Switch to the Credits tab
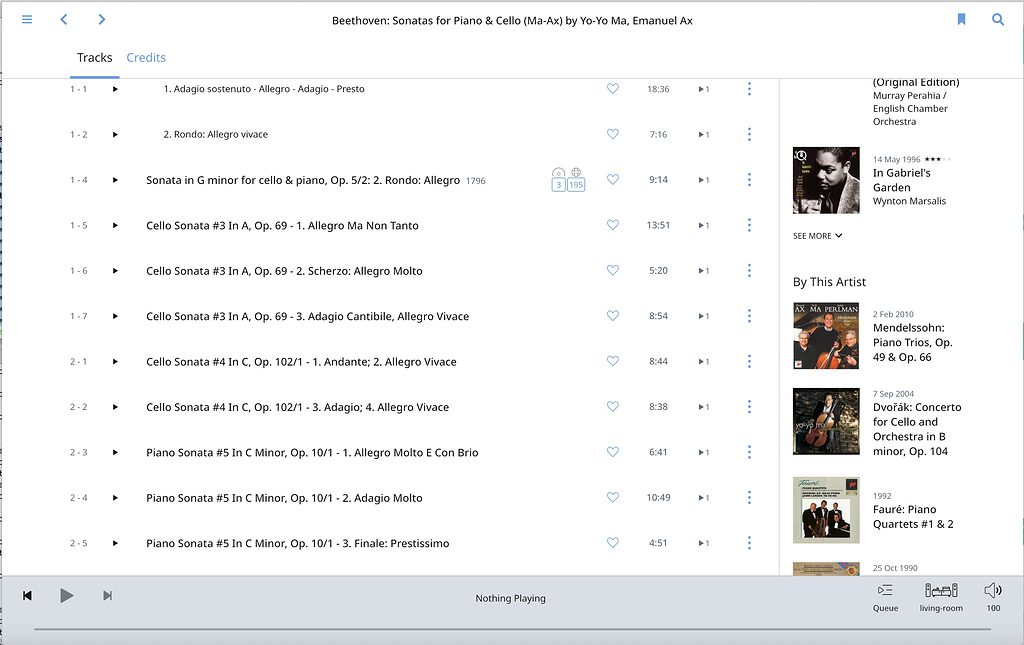The image size is (1024, 645). [146, 58]
